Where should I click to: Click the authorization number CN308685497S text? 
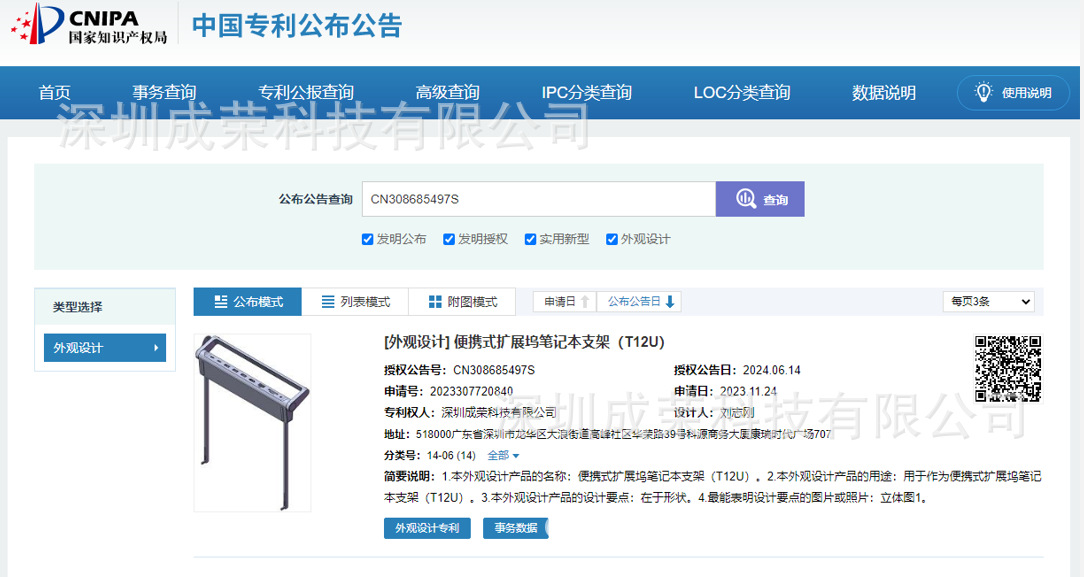click(x=494, y=370)
